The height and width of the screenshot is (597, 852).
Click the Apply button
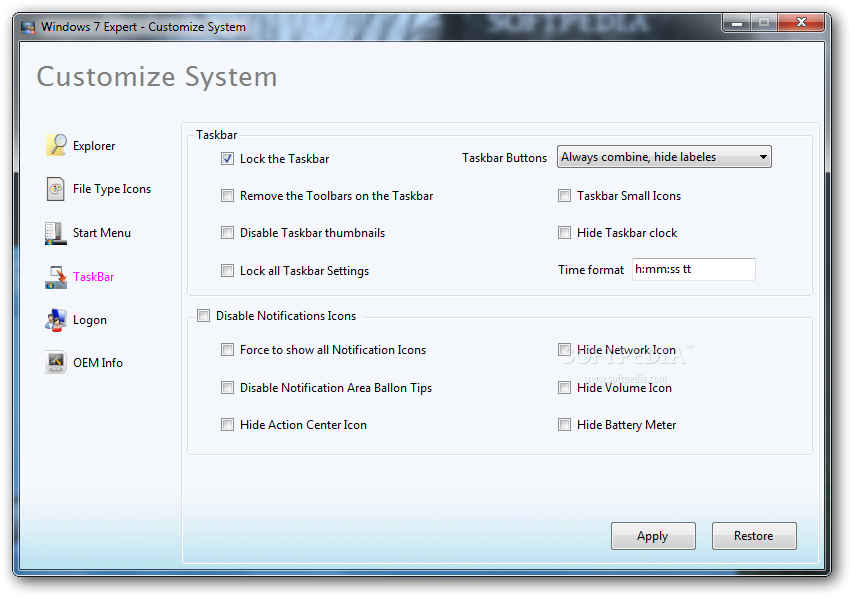(x=653, y=536)
